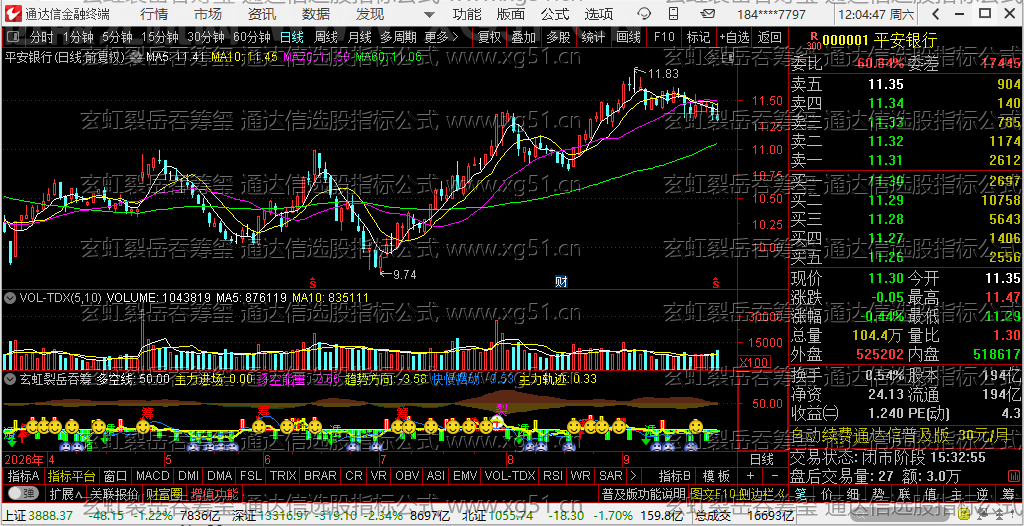The image size is (1024, 526).
Task: Select the 窗口 tab
Action: point(116,476)
